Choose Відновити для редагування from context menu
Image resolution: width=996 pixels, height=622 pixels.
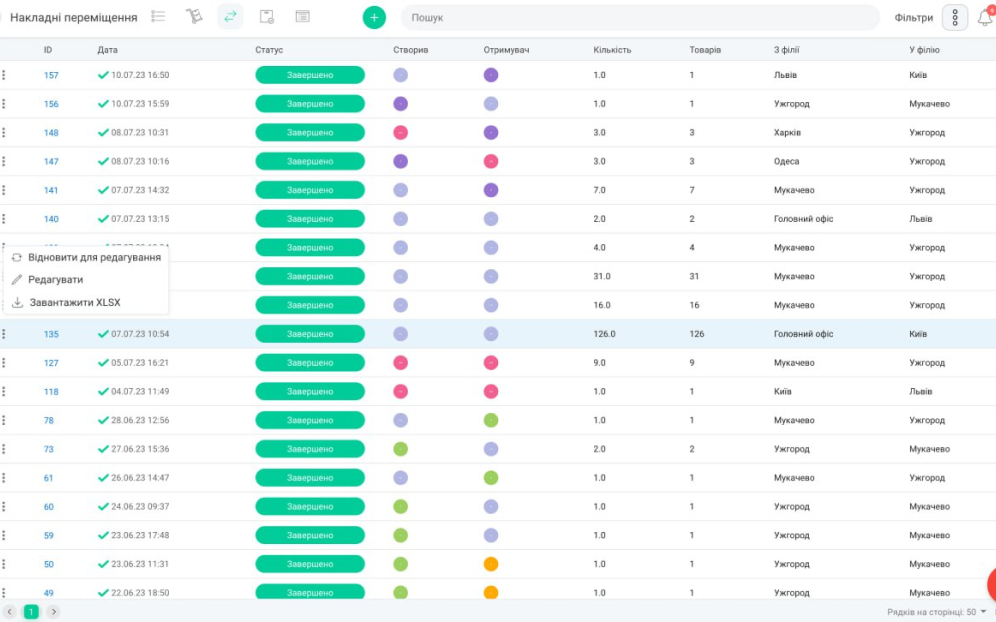94,257
